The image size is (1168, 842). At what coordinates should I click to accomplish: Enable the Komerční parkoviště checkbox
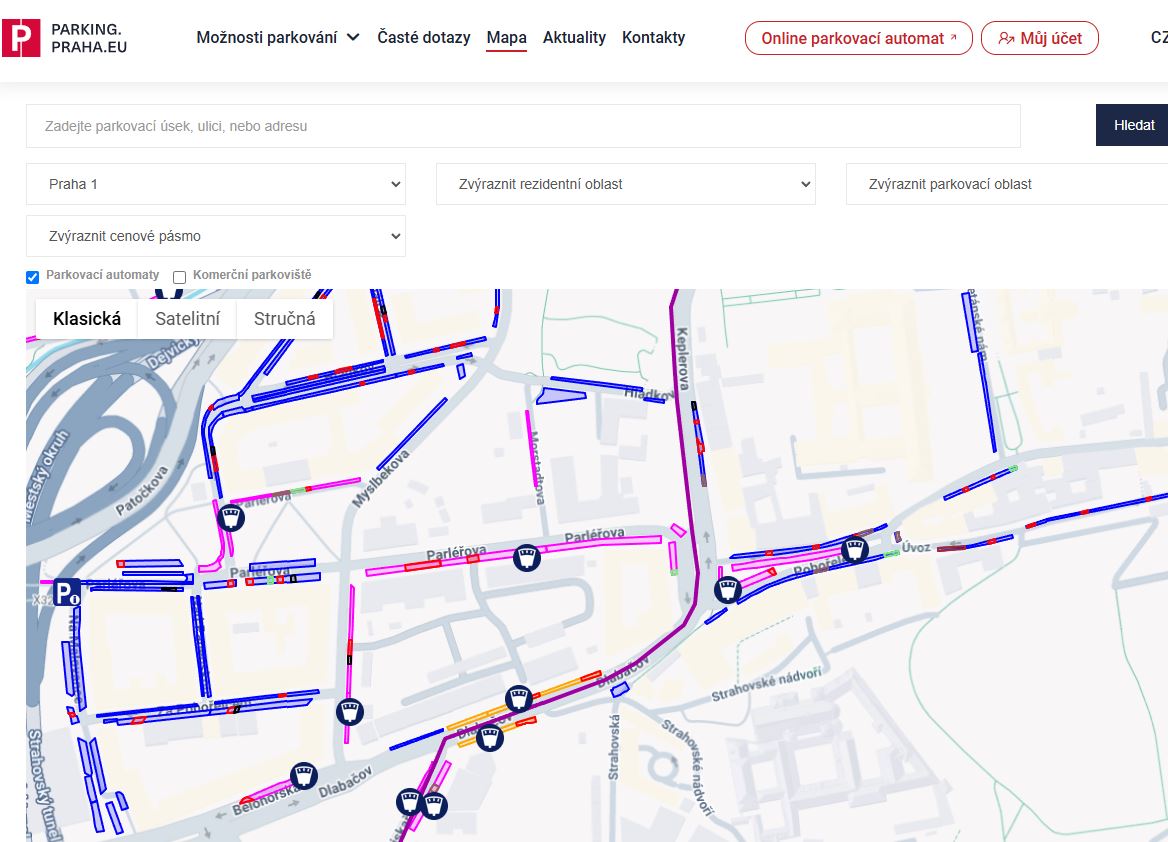(x=180, y=277)
